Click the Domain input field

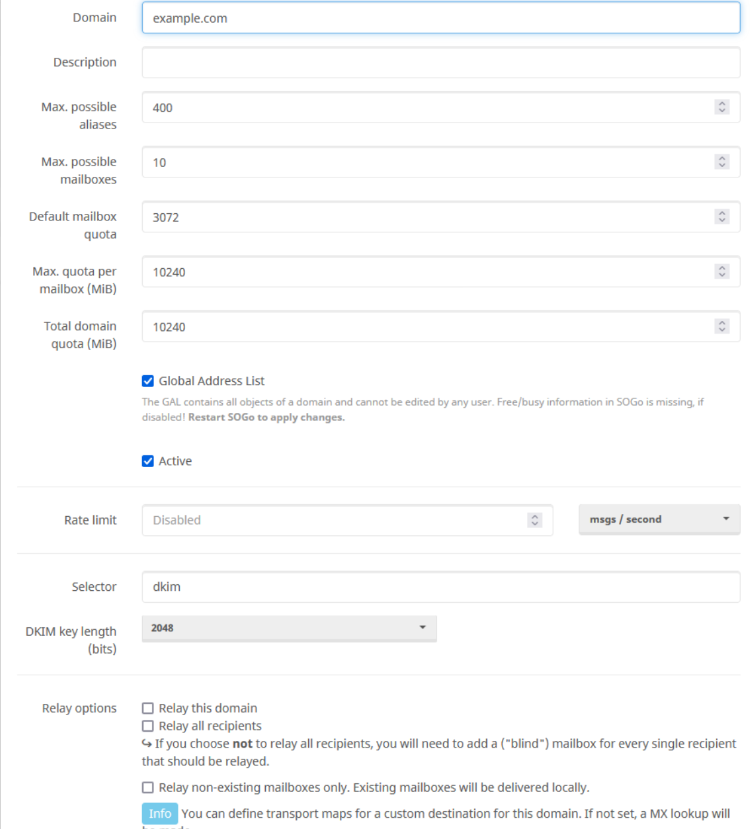[440, 18]
